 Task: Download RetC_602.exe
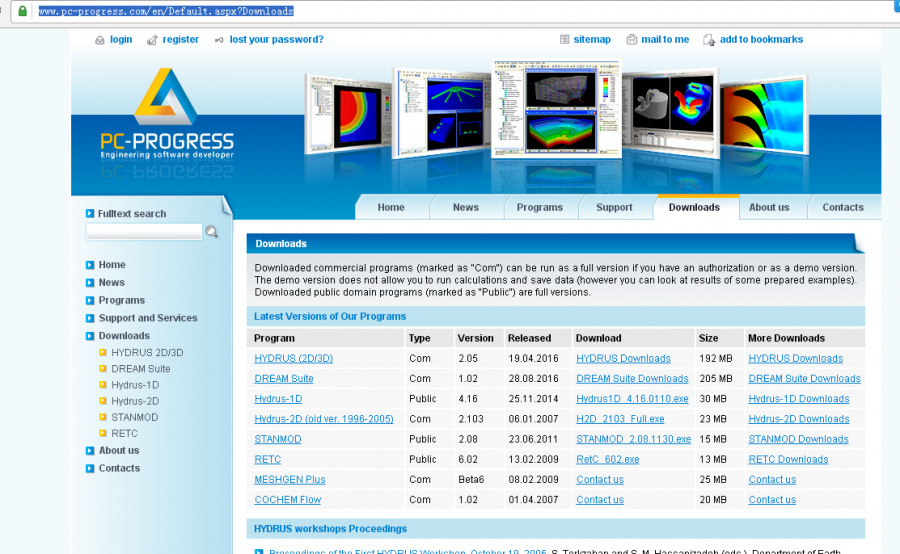pos(607,459)
